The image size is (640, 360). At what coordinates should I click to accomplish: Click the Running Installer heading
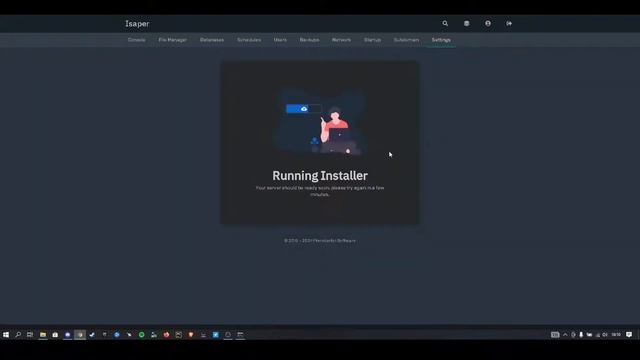(320, 176)
